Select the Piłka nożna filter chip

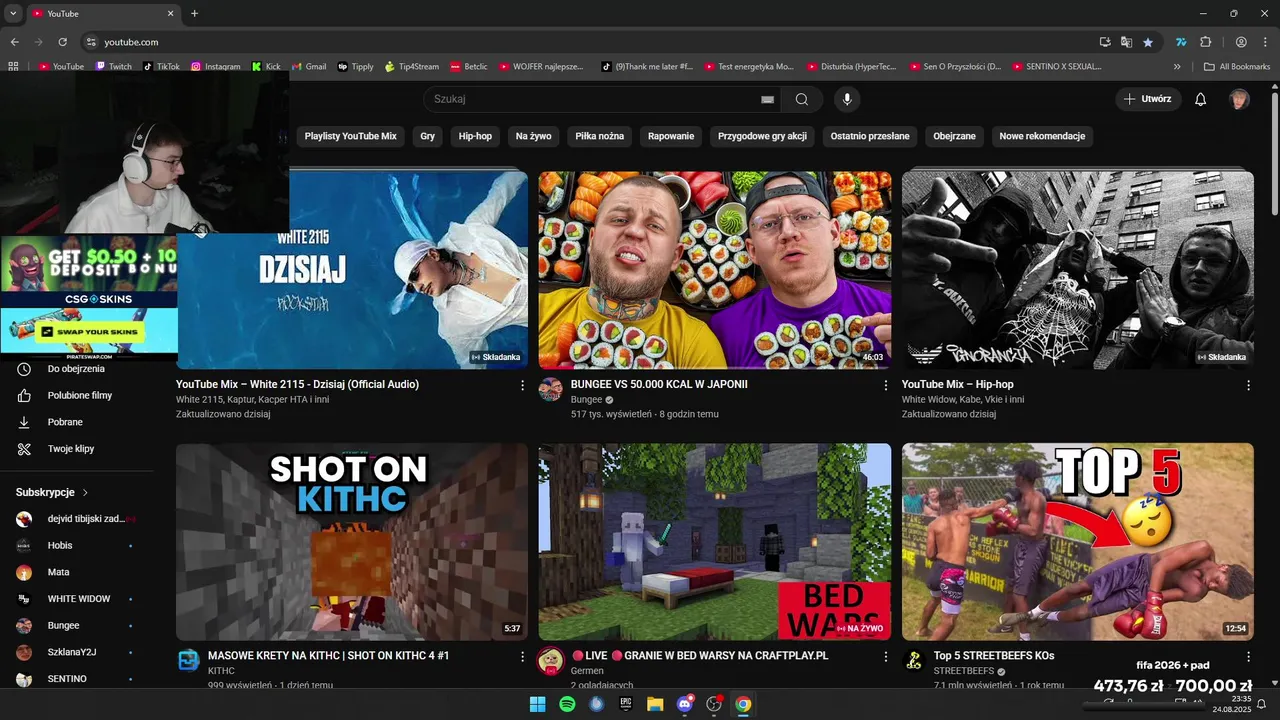[600, 136]
